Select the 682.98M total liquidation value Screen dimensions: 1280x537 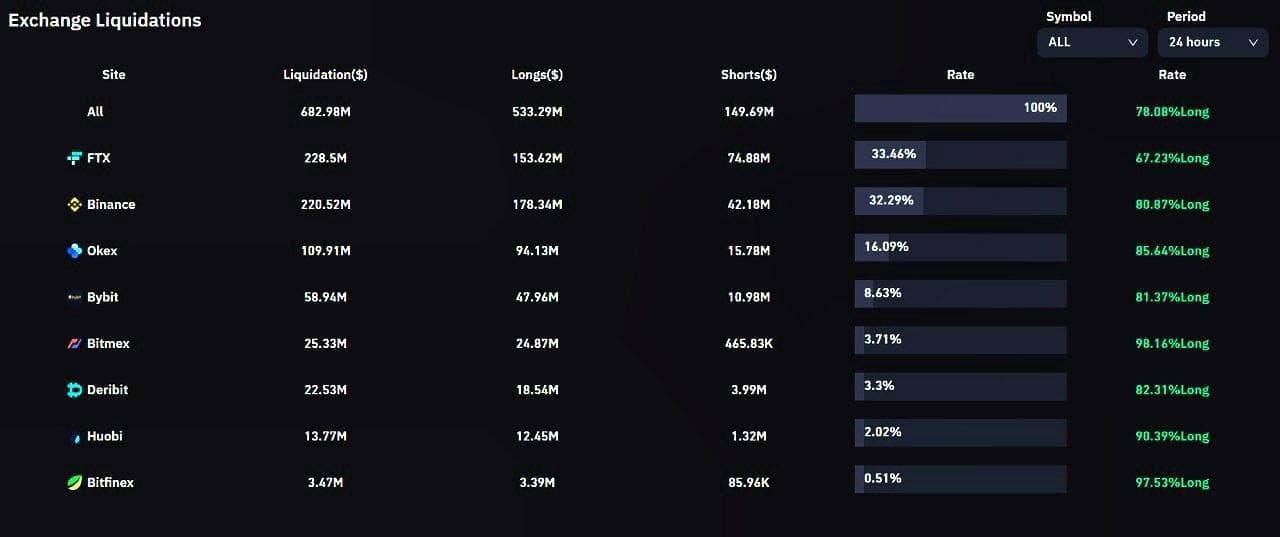(326, 112)
